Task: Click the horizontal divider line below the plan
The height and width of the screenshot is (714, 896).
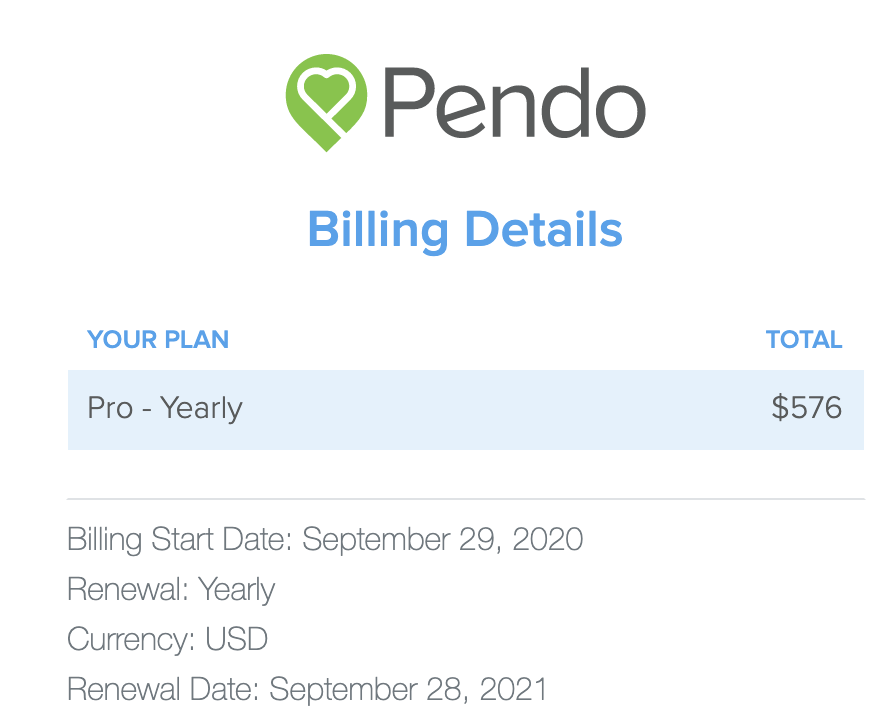Action: coord(466,499)
